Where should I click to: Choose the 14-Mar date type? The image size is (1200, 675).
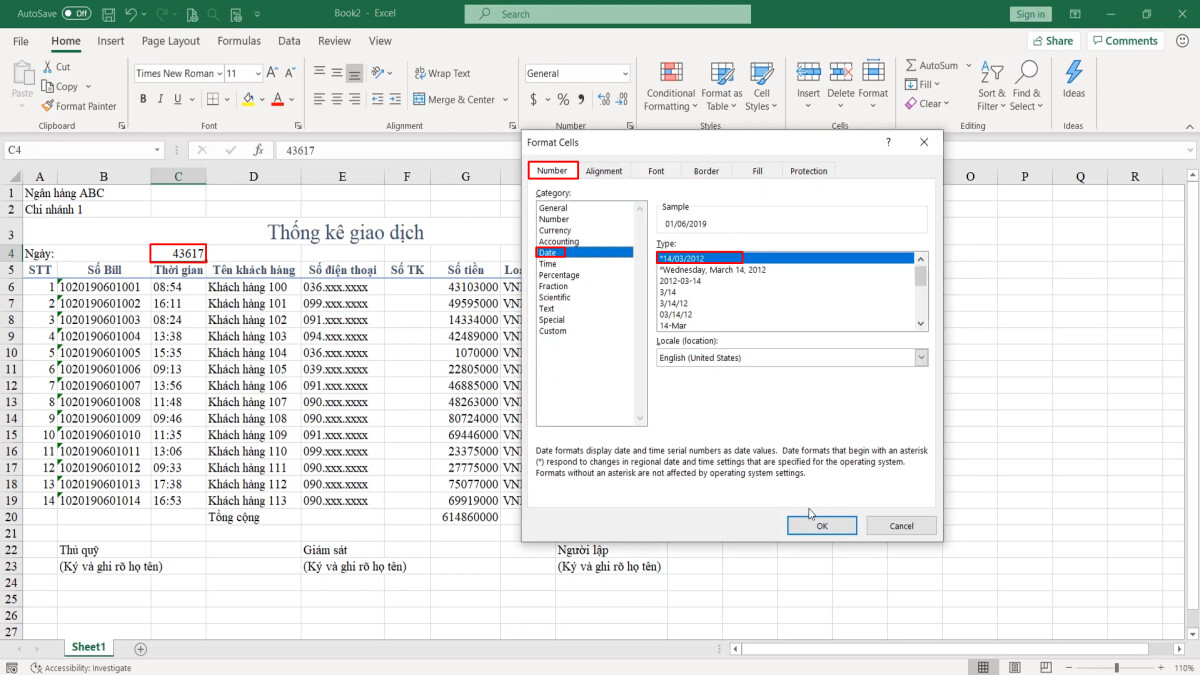(x=673, y=326)
